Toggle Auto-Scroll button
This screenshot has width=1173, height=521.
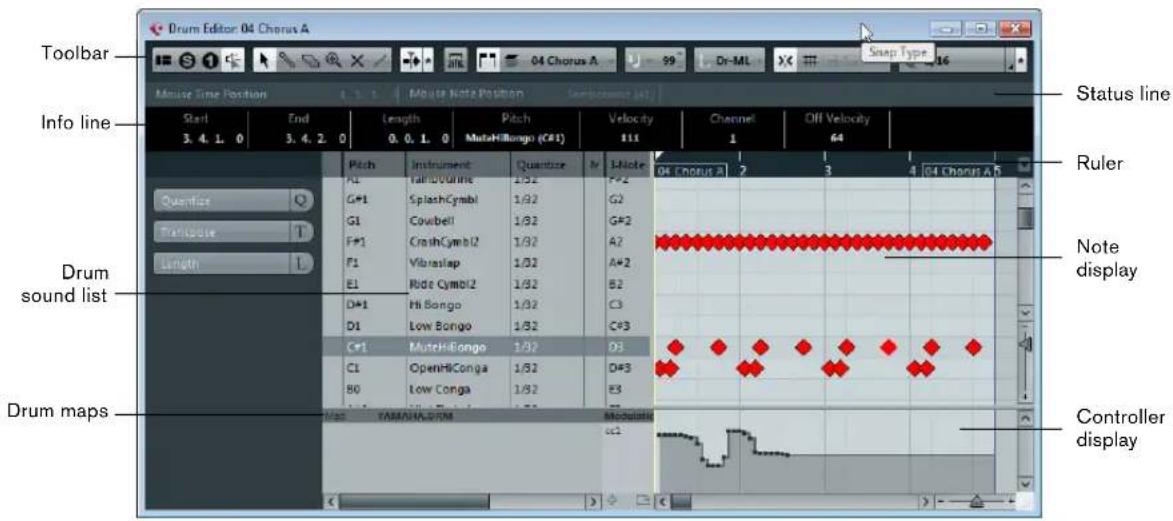[411, 62]
